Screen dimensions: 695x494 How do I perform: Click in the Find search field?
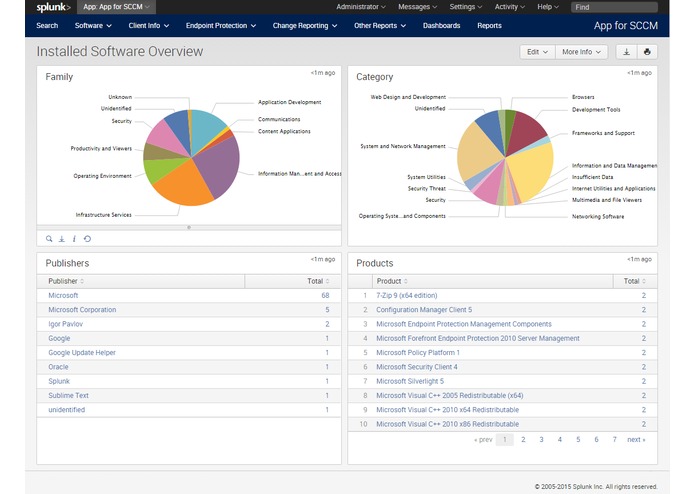click(614, 7)
